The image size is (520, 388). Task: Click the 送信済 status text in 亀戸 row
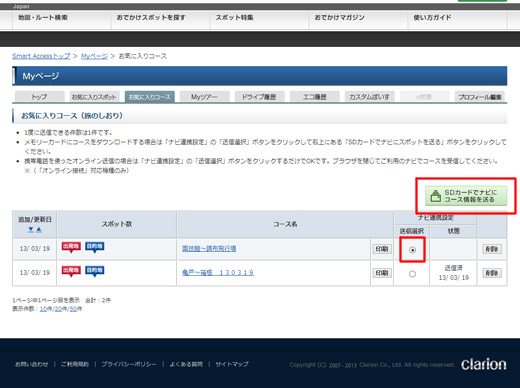click(x=454, y=268)
